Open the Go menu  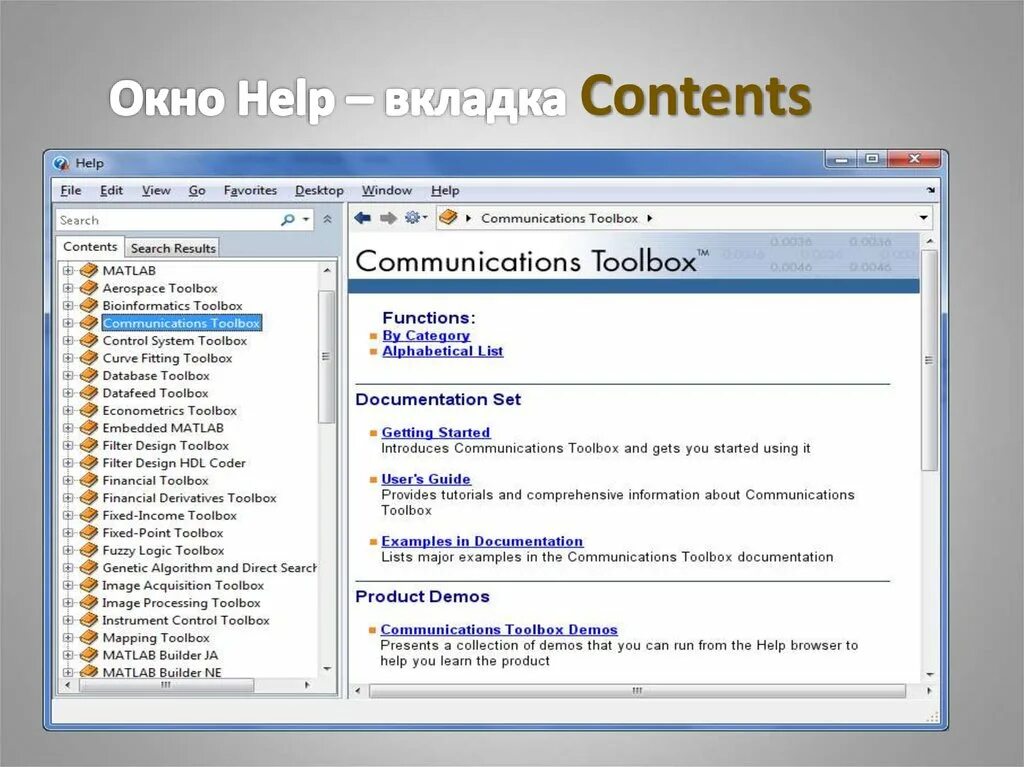click(x=197, y=191)
